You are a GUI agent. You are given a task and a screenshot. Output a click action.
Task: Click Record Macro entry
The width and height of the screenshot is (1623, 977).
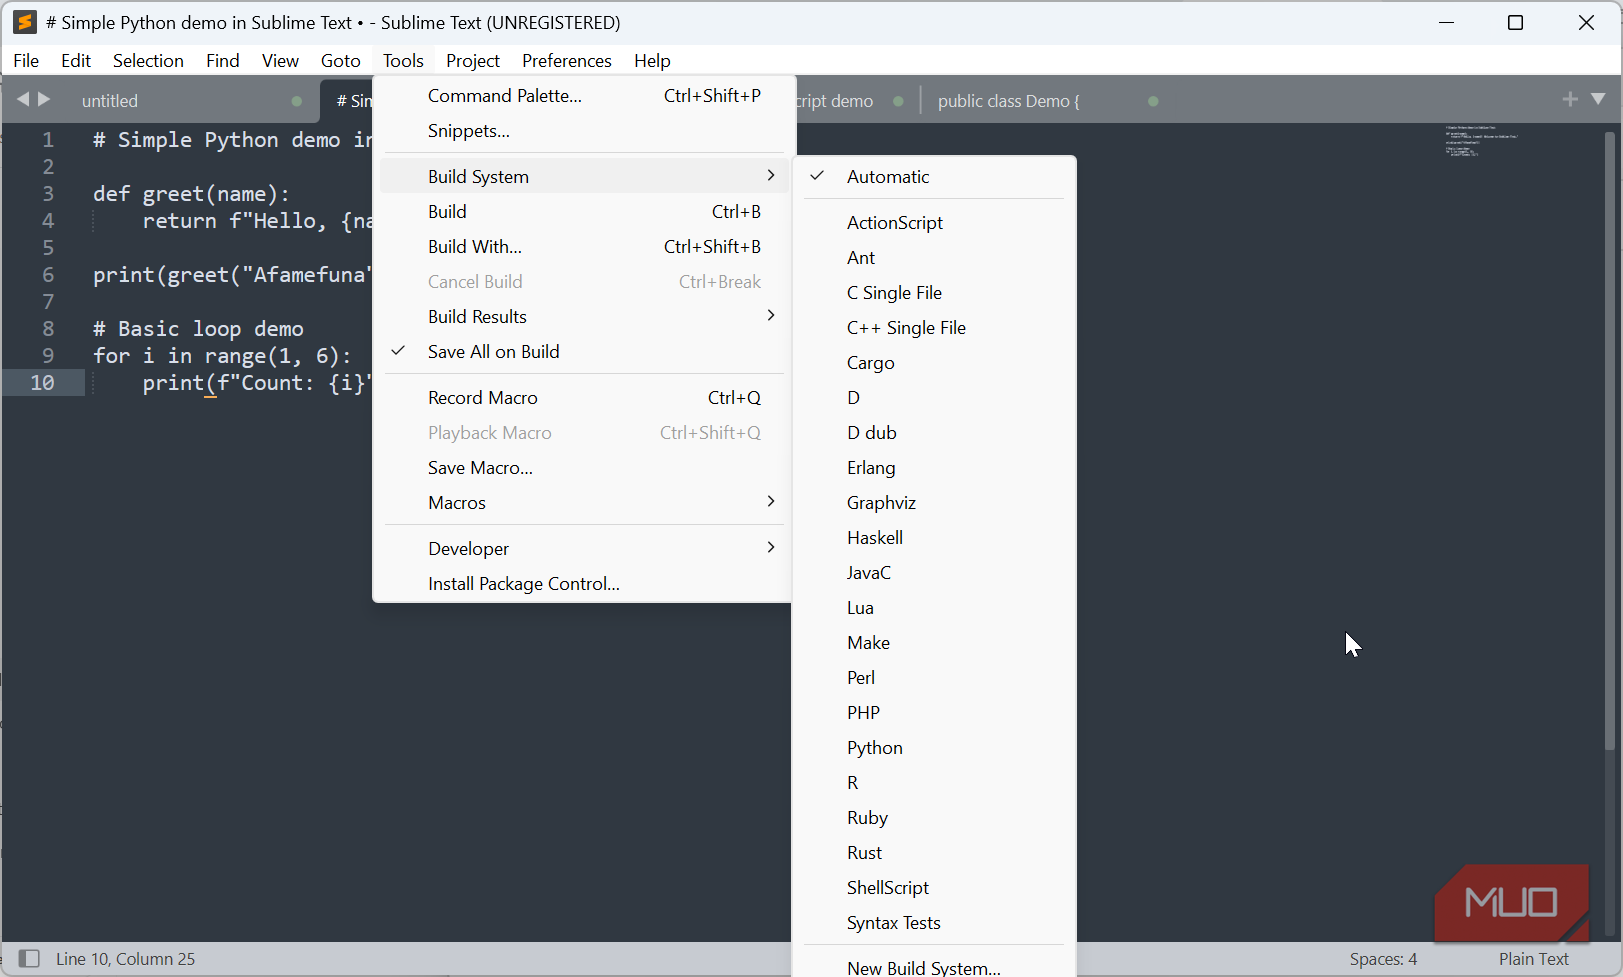tap(584, 398)
